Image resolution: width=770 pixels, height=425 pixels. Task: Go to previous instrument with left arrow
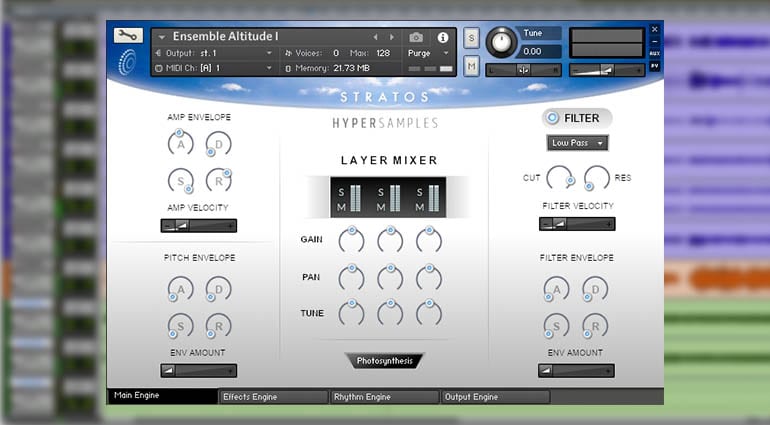[x=375, y=37]
